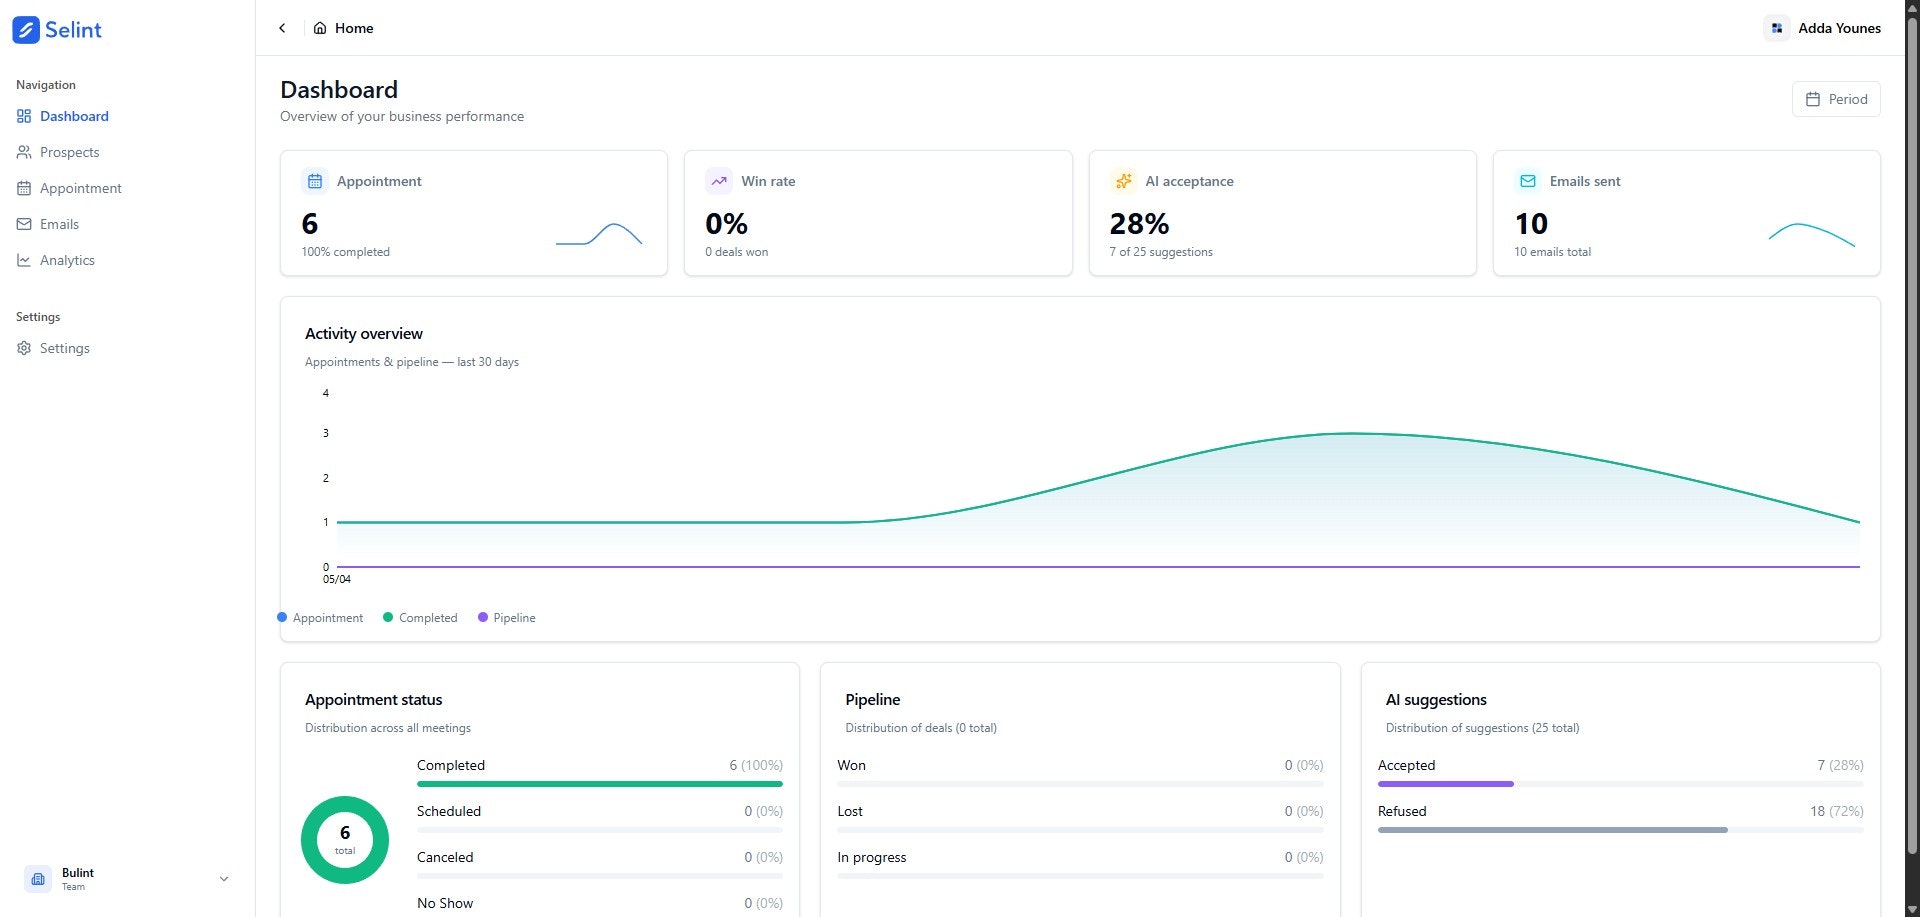Click the donut chart showing 6 total
Viewport: 1920px width, 917px height.
(x=345, y=840)
